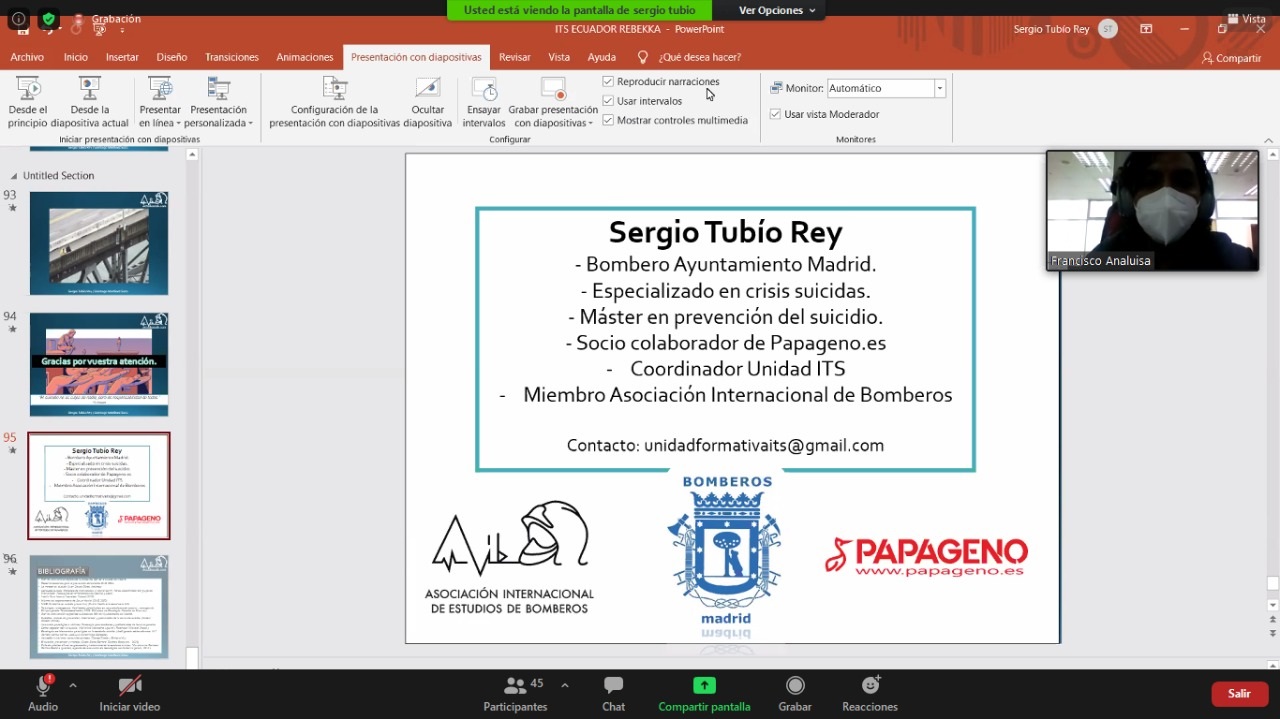Select slide 93 thumbnail
The image size is (1280, 719).
pyautogui.click(x=99, y=243)
